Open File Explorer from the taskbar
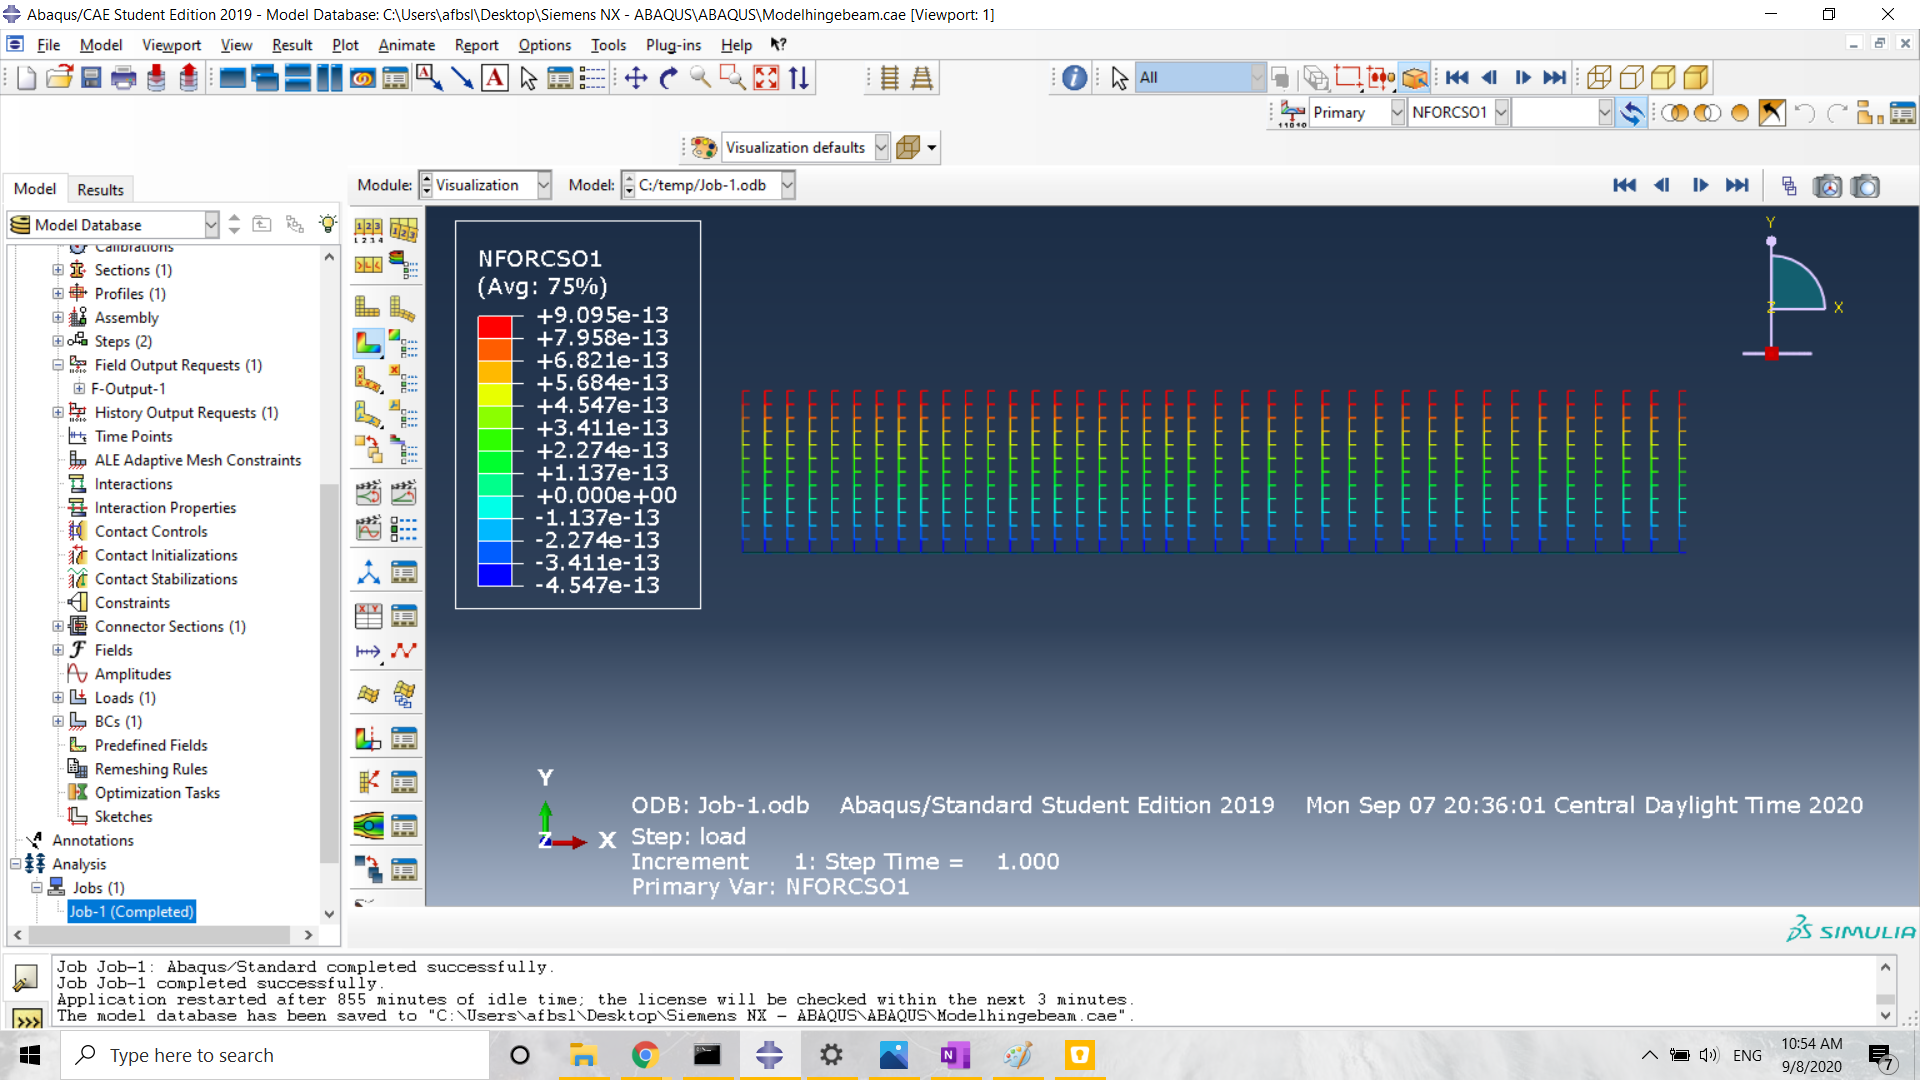 [x=583, y=1056]
